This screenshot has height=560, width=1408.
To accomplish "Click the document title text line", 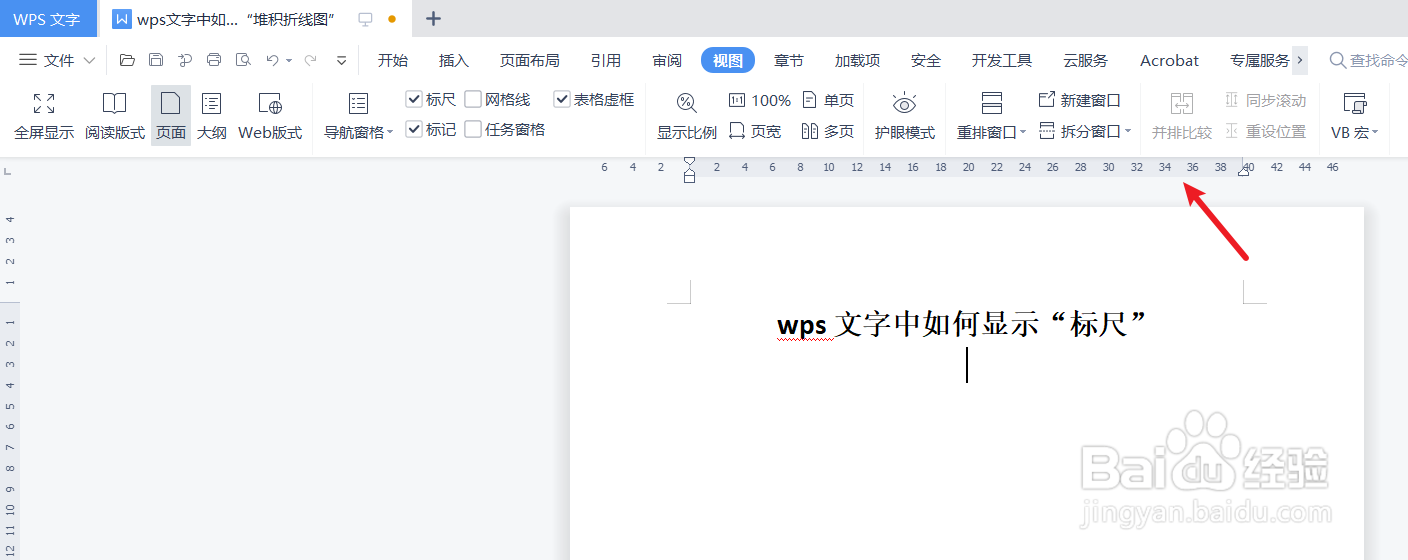I will [961, 324].
